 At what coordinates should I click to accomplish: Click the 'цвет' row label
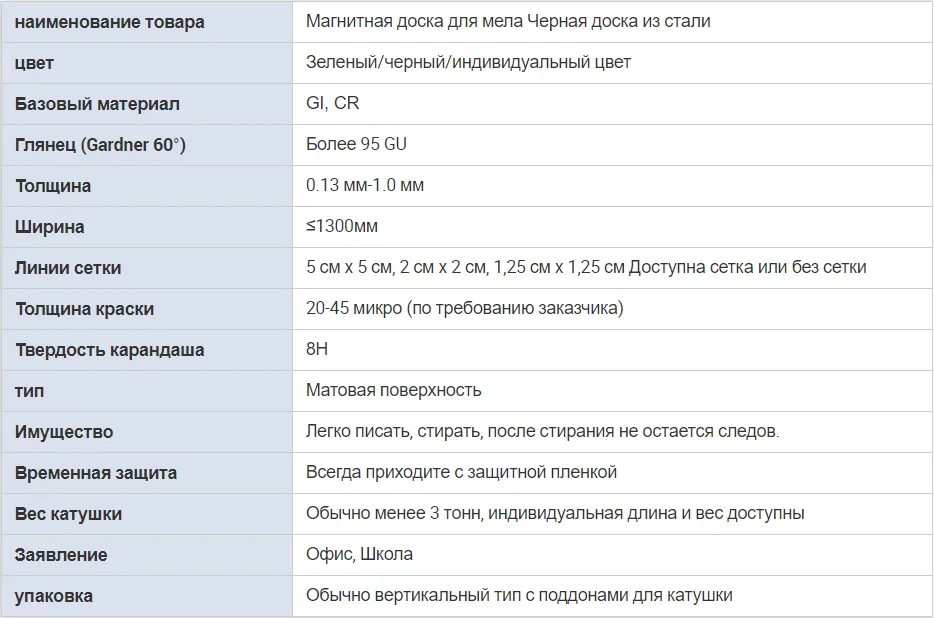[x=35, y=63]
